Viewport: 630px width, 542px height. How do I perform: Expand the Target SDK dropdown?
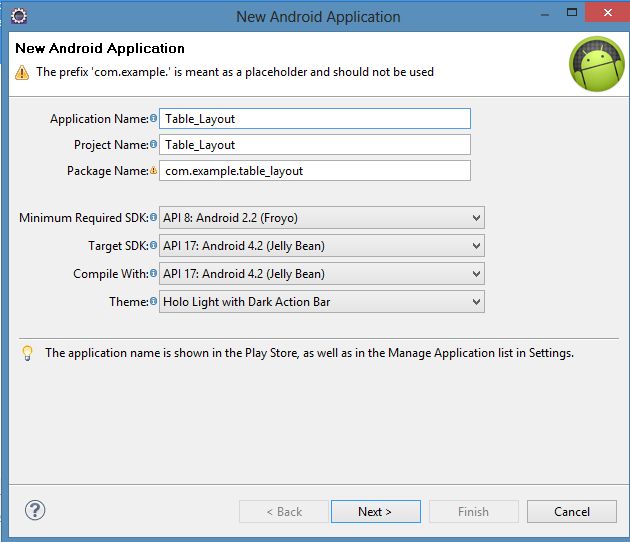pyautogui.click(x=321, y=246)
